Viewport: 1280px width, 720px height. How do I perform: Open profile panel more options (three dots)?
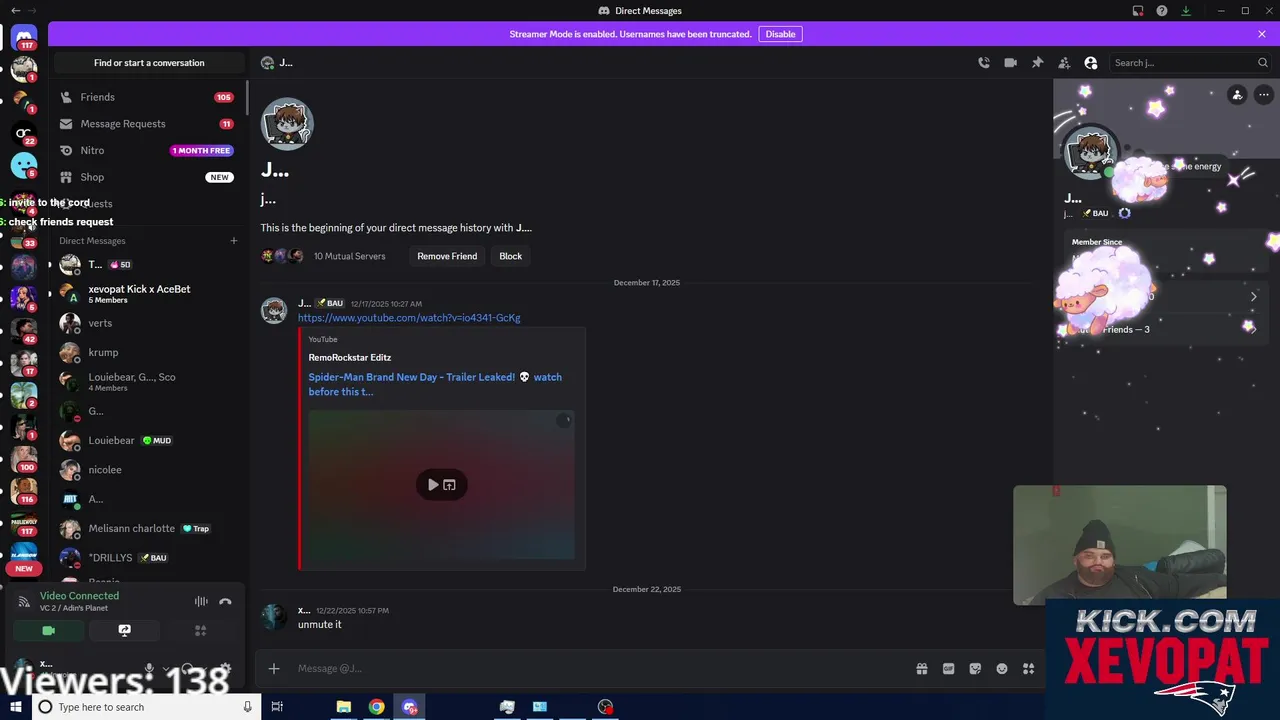click(x=1264, y=95)
